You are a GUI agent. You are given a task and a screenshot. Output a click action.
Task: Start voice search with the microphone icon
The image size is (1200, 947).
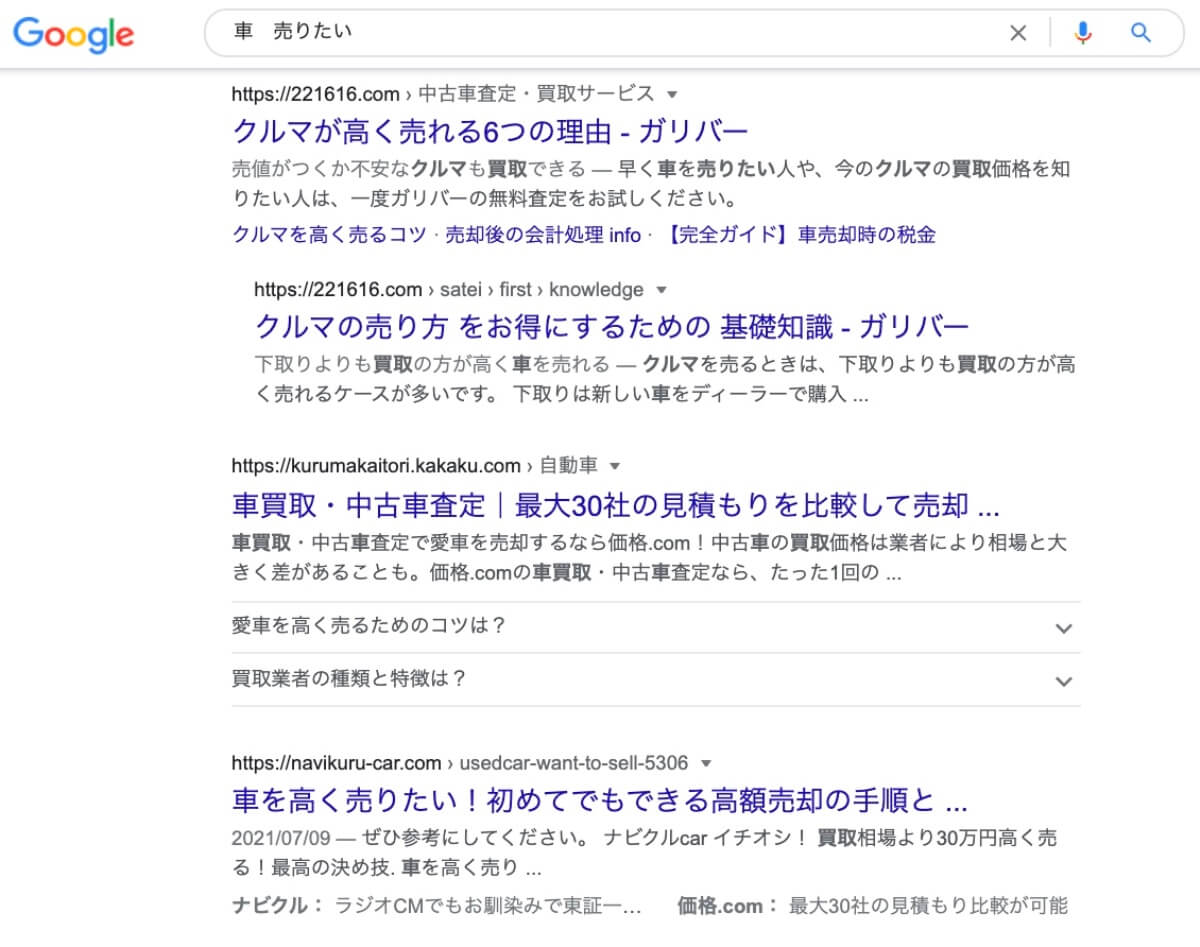tap(1083, 33)
